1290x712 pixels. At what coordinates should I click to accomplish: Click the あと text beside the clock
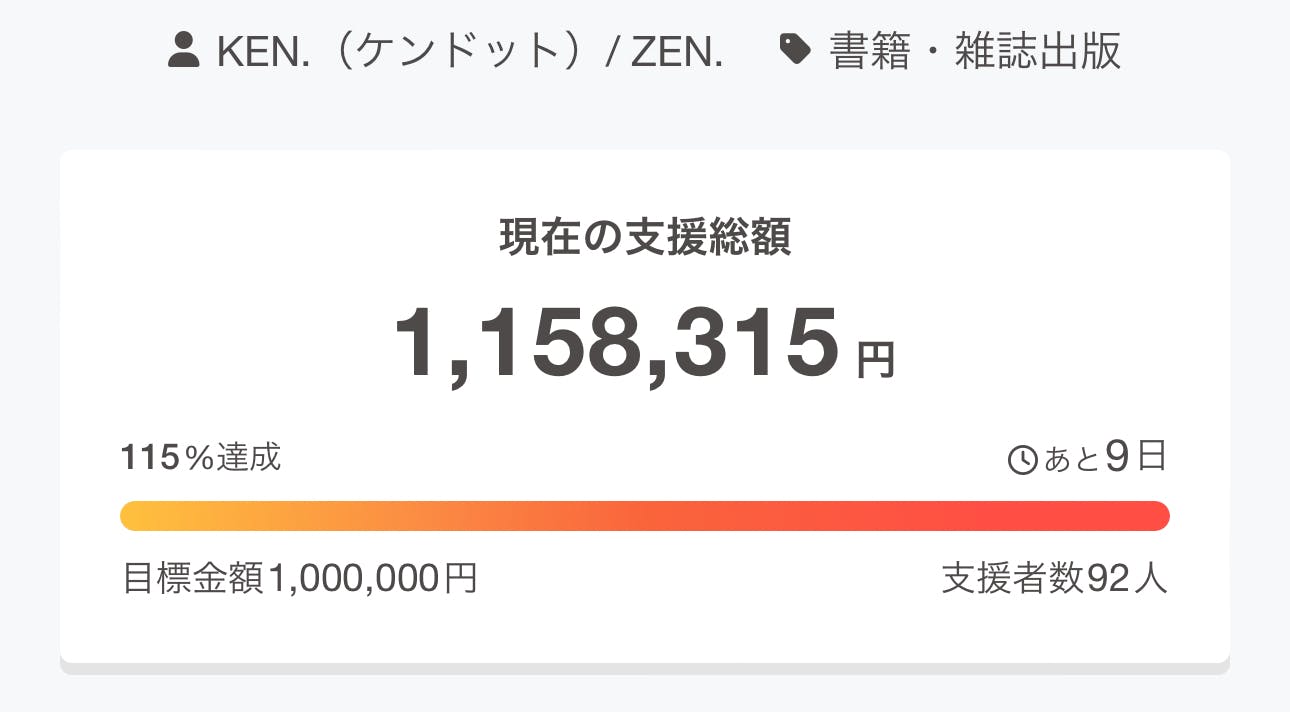1071,460
